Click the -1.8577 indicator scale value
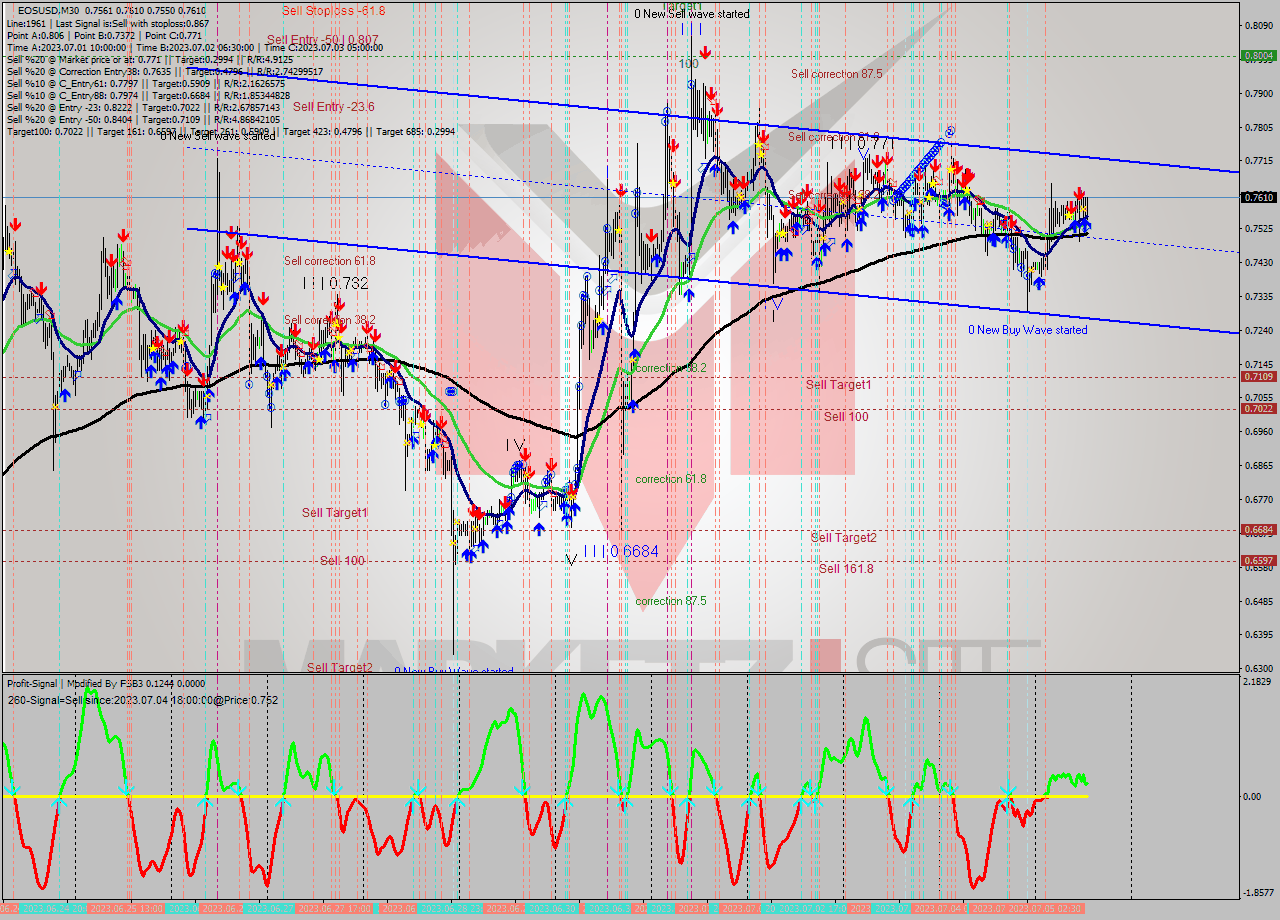This screenshot has height=920, width=1280. click(x=1256, y=893)
